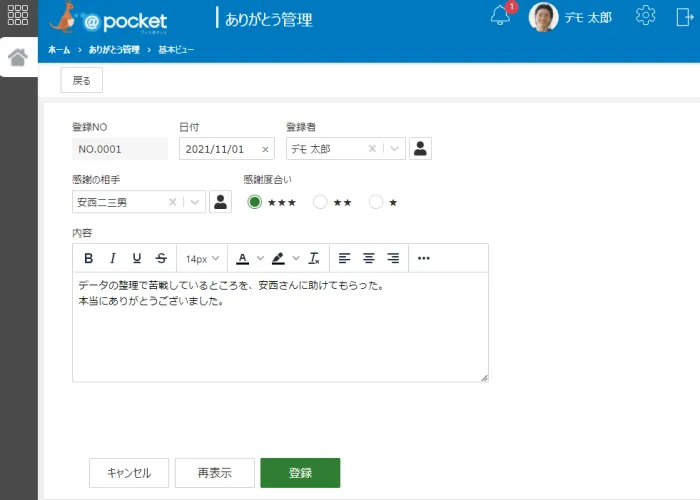
Task: Align text left
Action: (x=344, y=258)
